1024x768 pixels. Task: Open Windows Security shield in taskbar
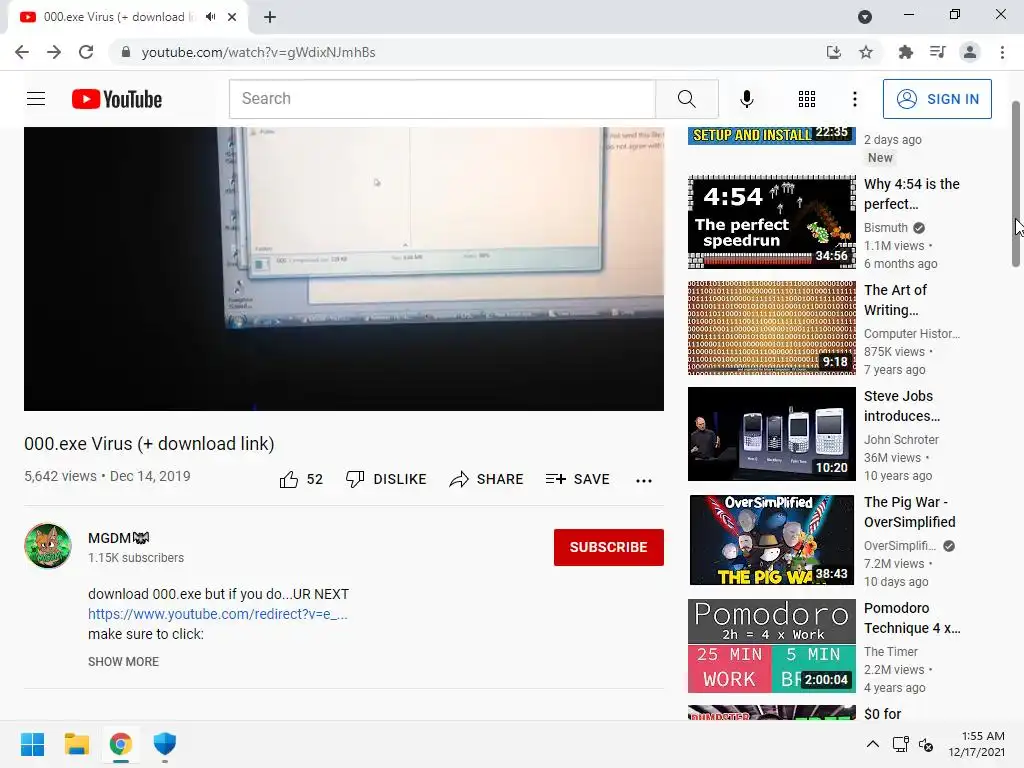point(165,744)
